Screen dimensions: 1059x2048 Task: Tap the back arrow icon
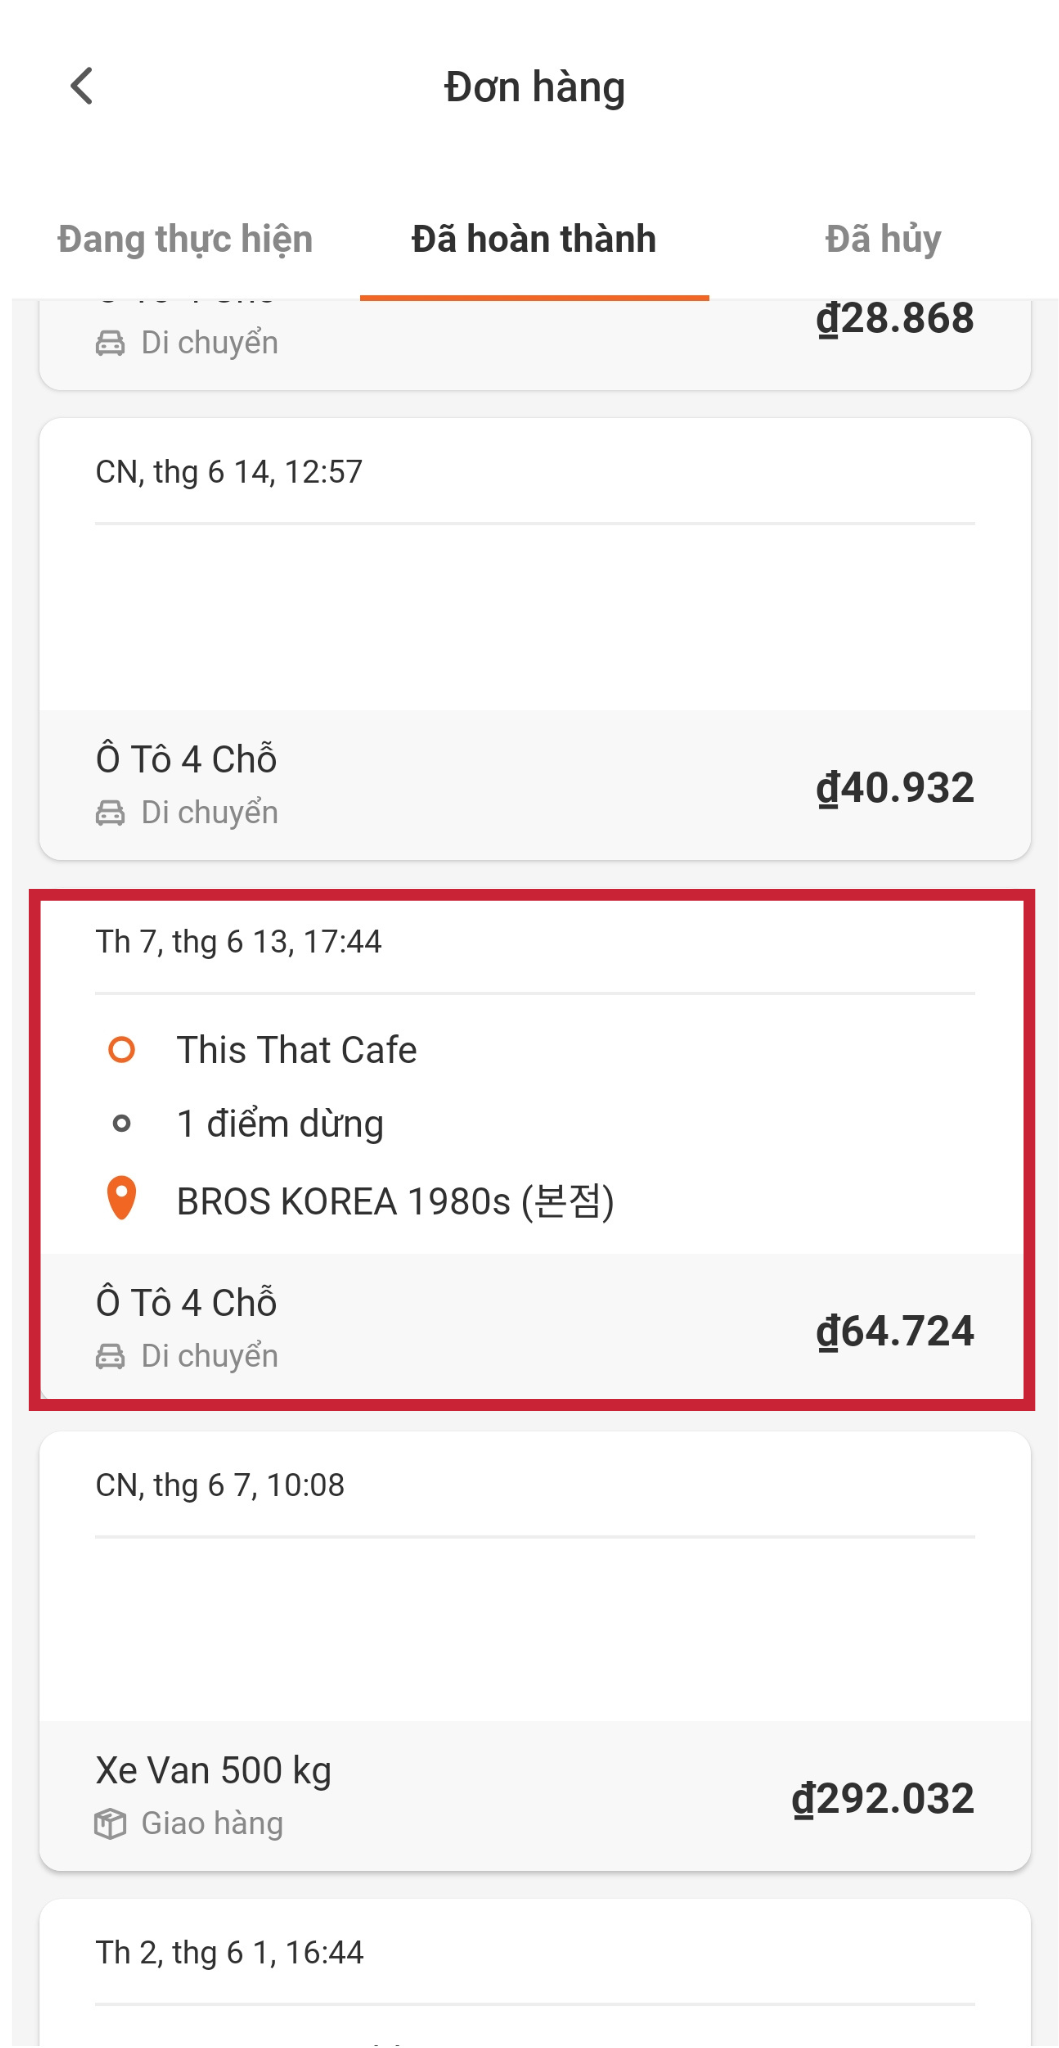point(82,86)
